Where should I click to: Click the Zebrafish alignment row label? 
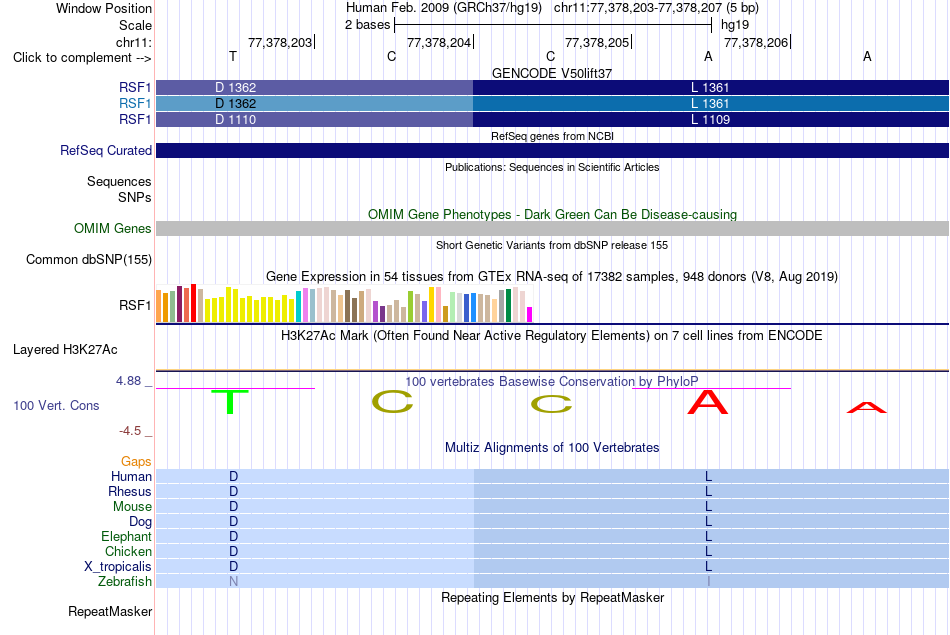click(125, 581)
